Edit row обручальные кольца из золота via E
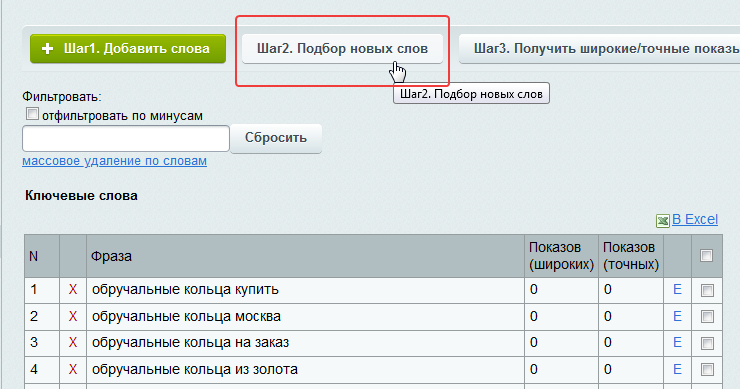Image resolution: width=740 pixels, height=389 pixels. click(x=677, y=369)
